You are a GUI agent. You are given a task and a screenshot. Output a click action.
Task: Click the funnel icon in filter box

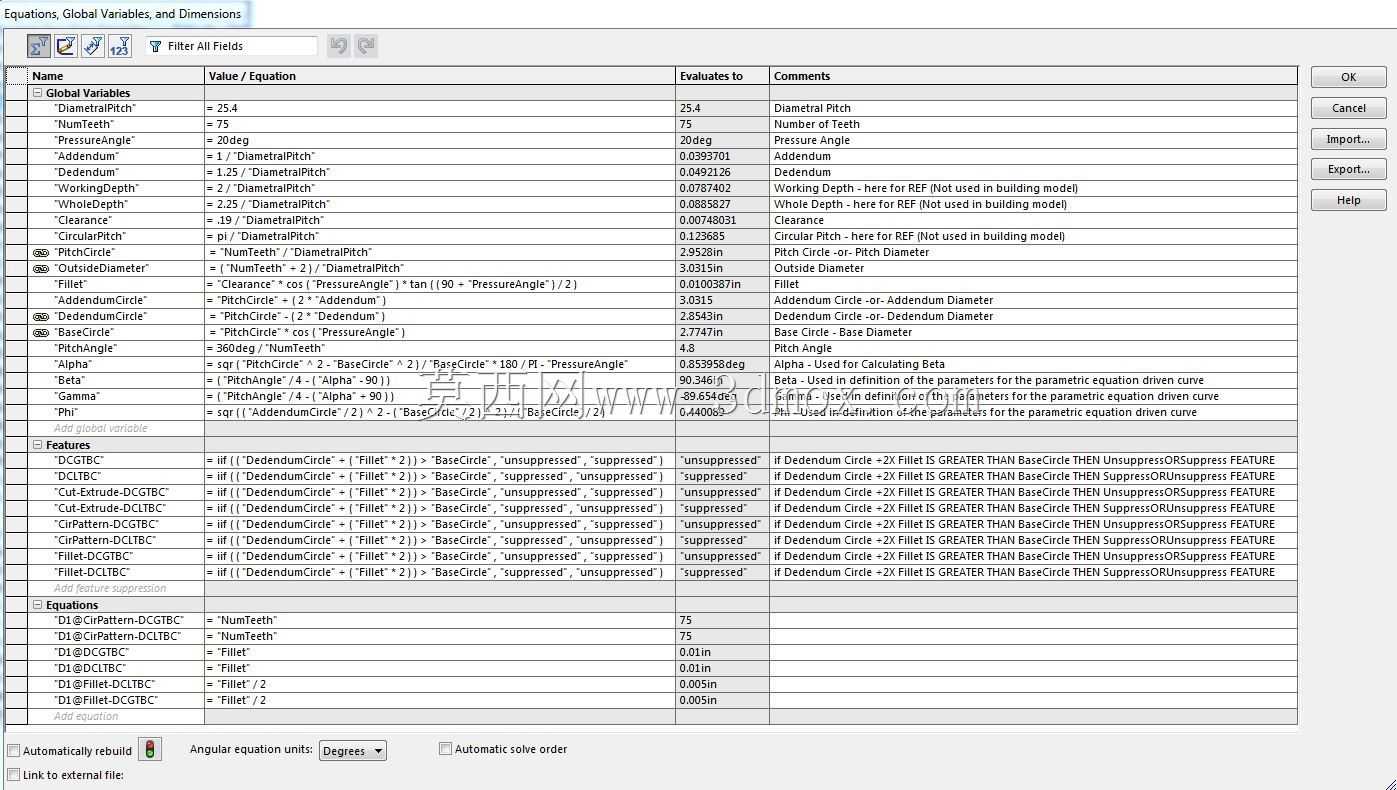(x=155, y=46)
